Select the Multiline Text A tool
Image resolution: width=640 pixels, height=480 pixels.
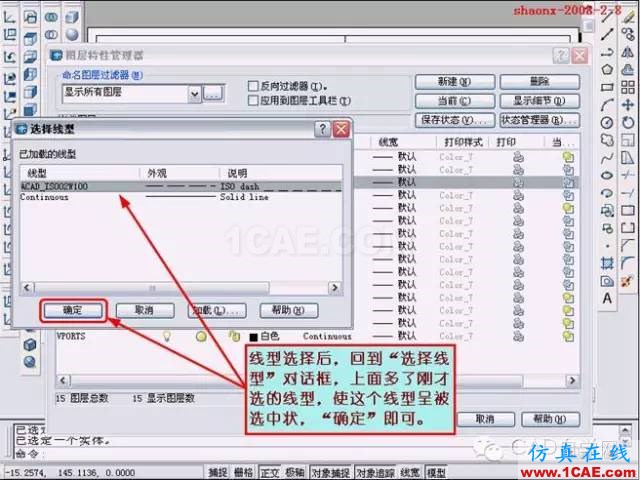607,299
